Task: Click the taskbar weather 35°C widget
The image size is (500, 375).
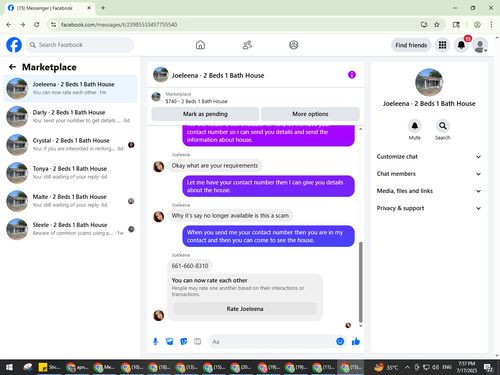Action: [387, 367]
